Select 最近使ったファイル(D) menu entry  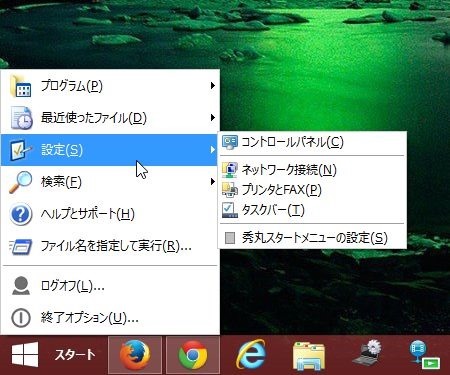110,118
